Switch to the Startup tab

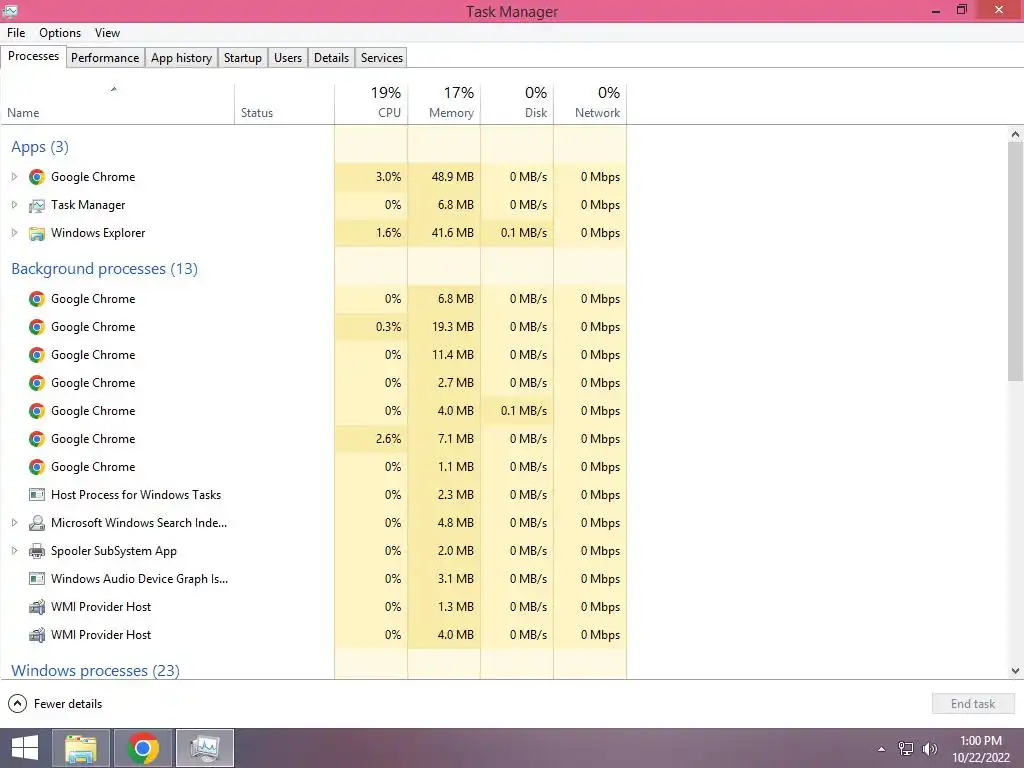[243, 57]
